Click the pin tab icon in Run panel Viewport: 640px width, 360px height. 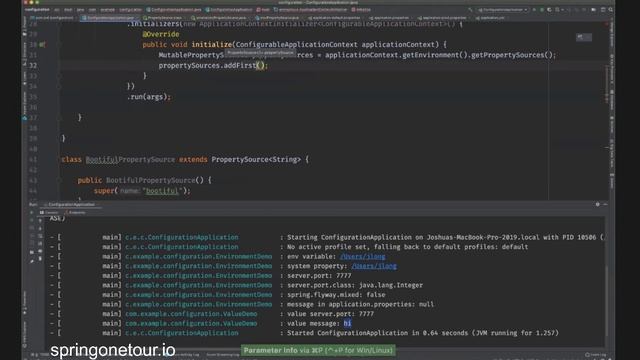pyautogui.click(x=32, y=261)
